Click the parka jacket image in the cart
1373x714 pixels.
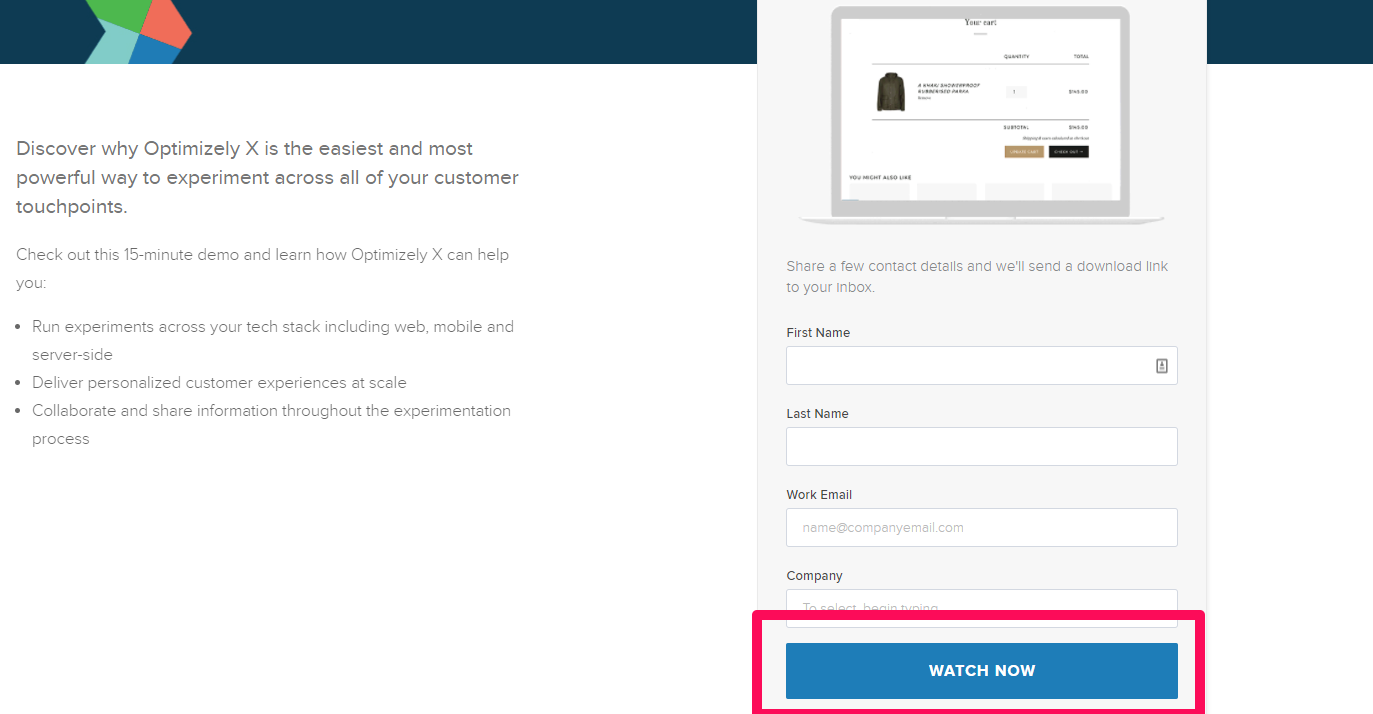click(x=890, y=92)
